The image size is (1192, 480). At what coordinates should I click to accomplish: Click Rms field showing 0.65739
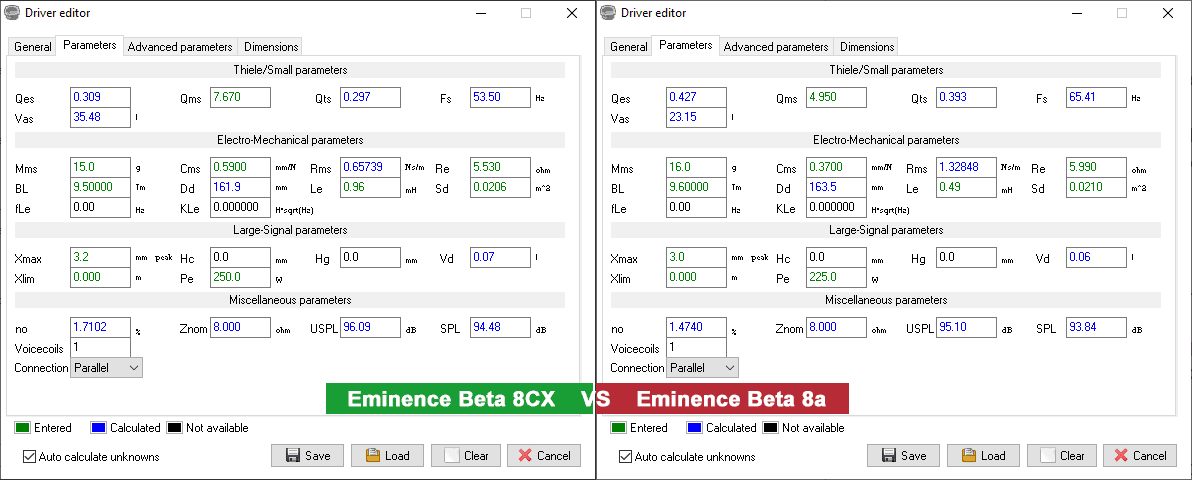(x=370, y=167)
